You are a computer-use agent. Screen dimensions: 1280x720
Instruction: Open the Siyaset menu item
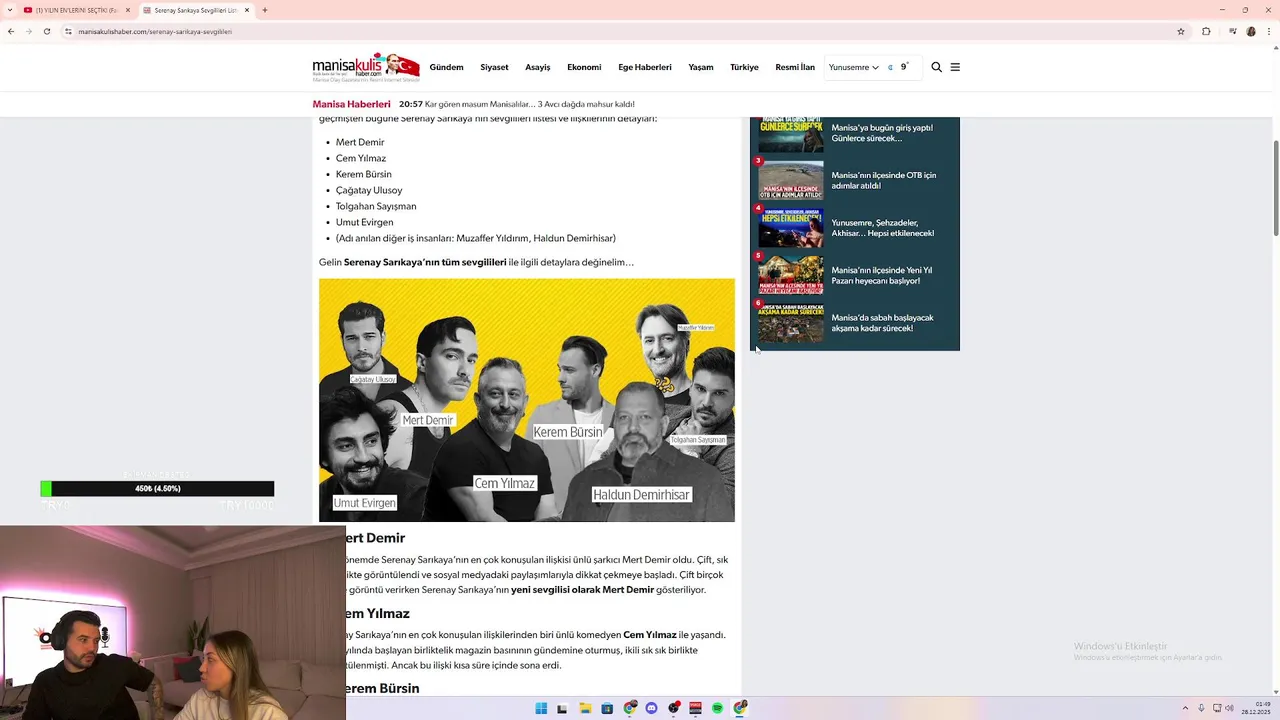pos(494,67)
